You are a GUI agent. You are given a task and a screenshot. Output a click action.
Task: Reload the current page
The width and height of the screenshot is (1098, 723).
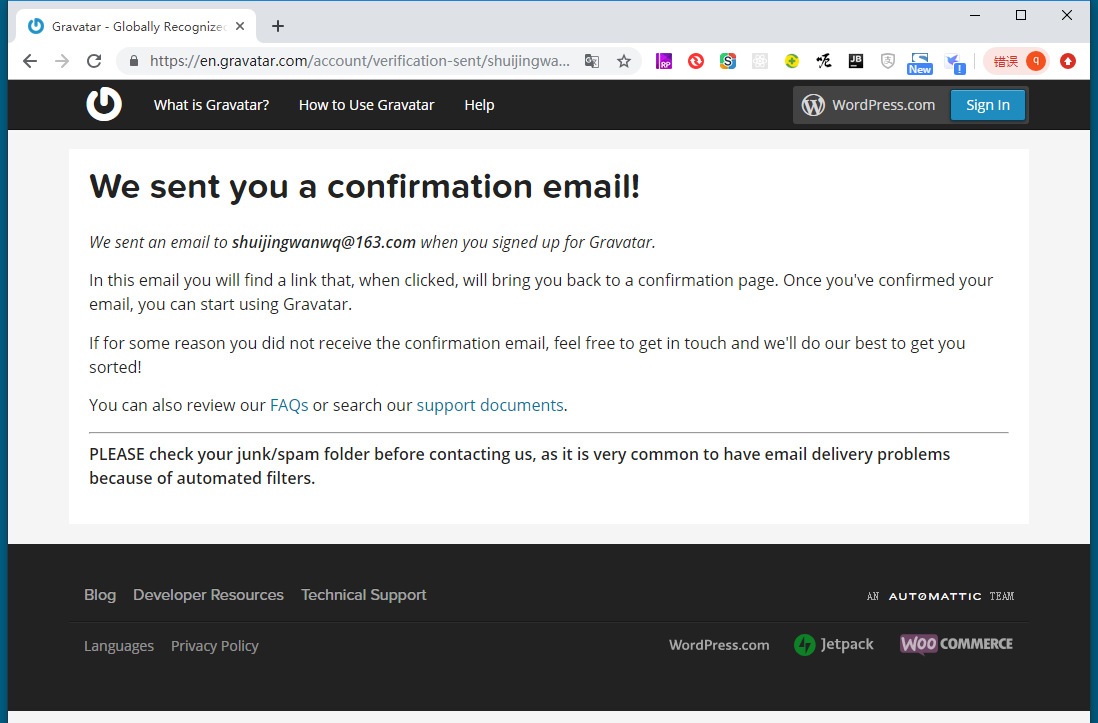(x=94, y=61)
